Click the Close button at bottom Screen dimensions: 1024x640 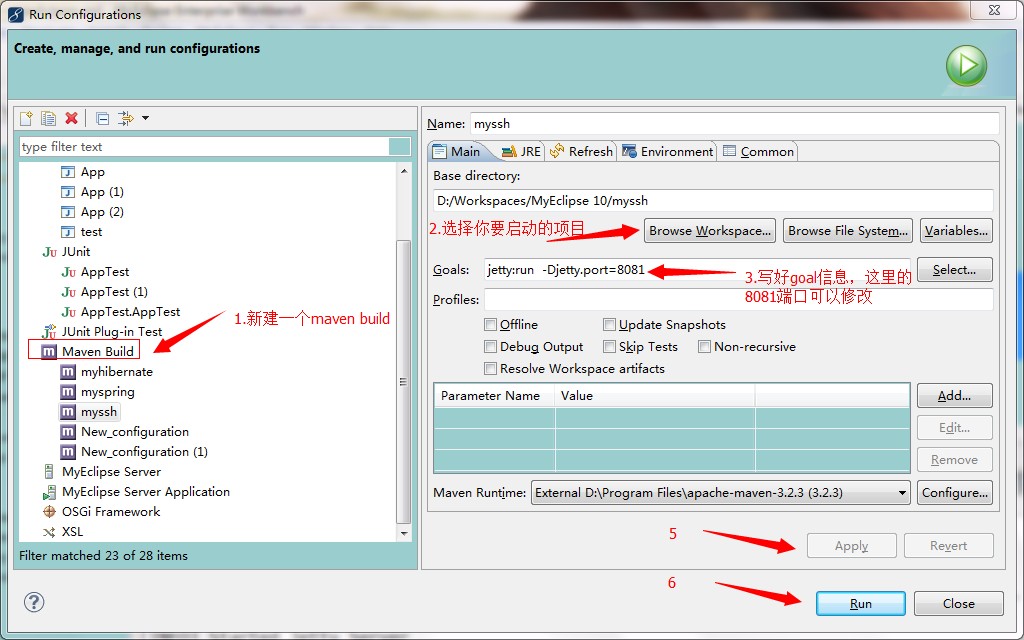click(959, 604)
